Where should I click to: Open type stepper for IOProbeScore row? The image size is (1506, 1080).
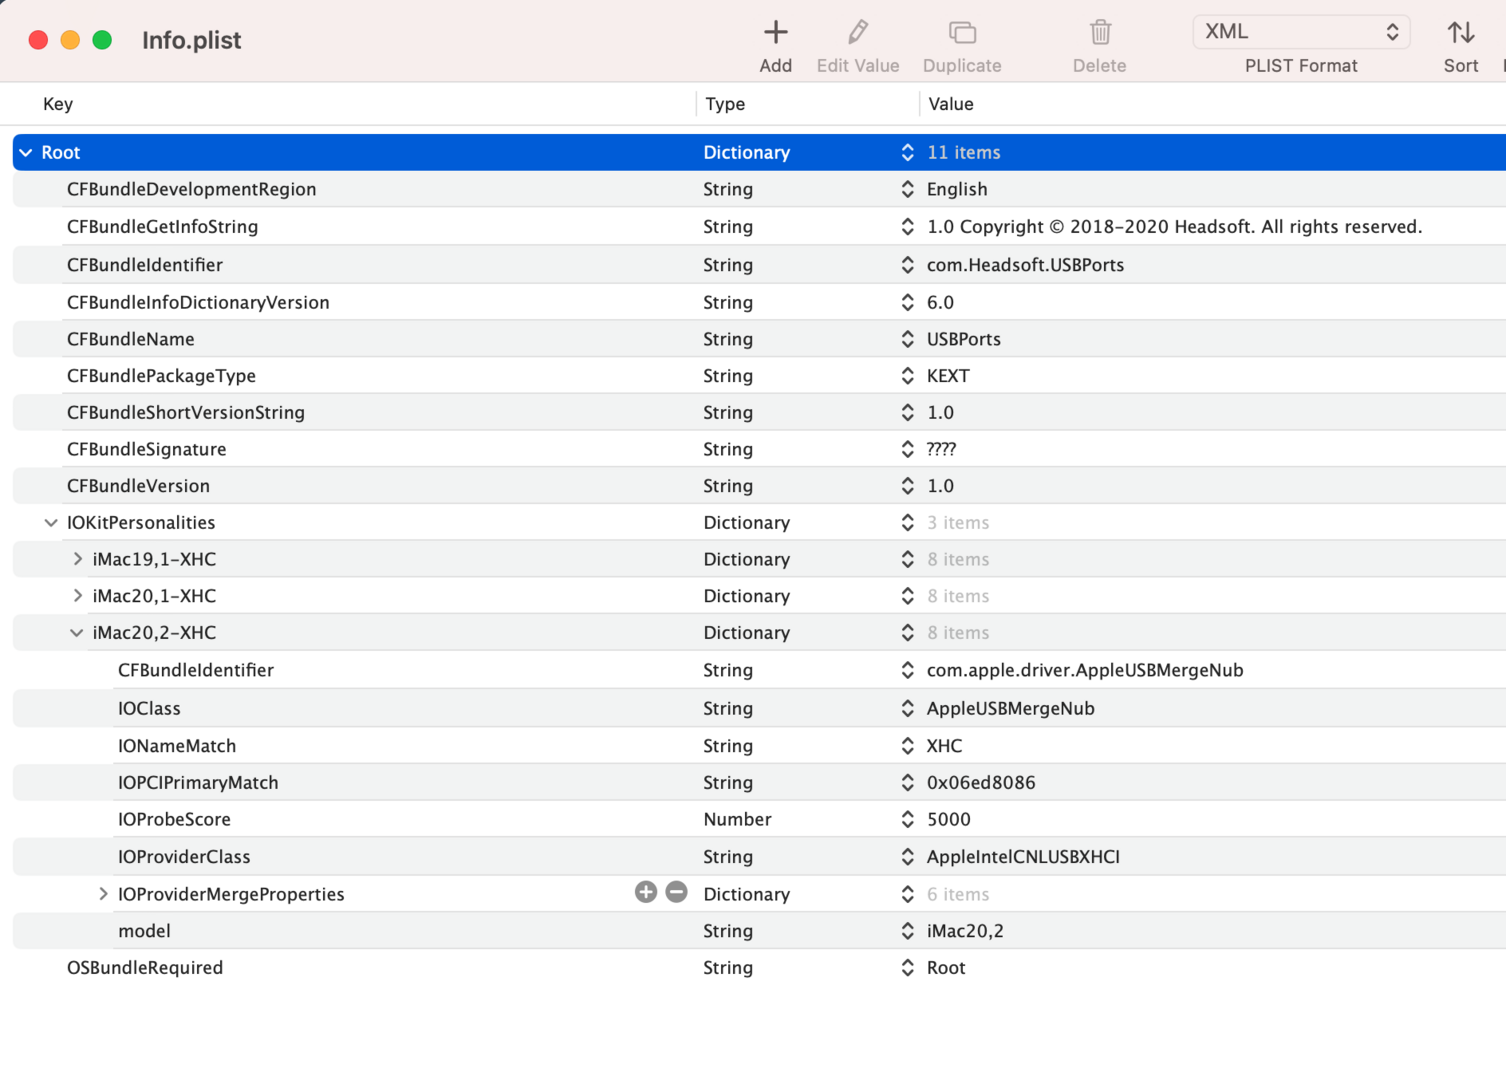[907, 819]
